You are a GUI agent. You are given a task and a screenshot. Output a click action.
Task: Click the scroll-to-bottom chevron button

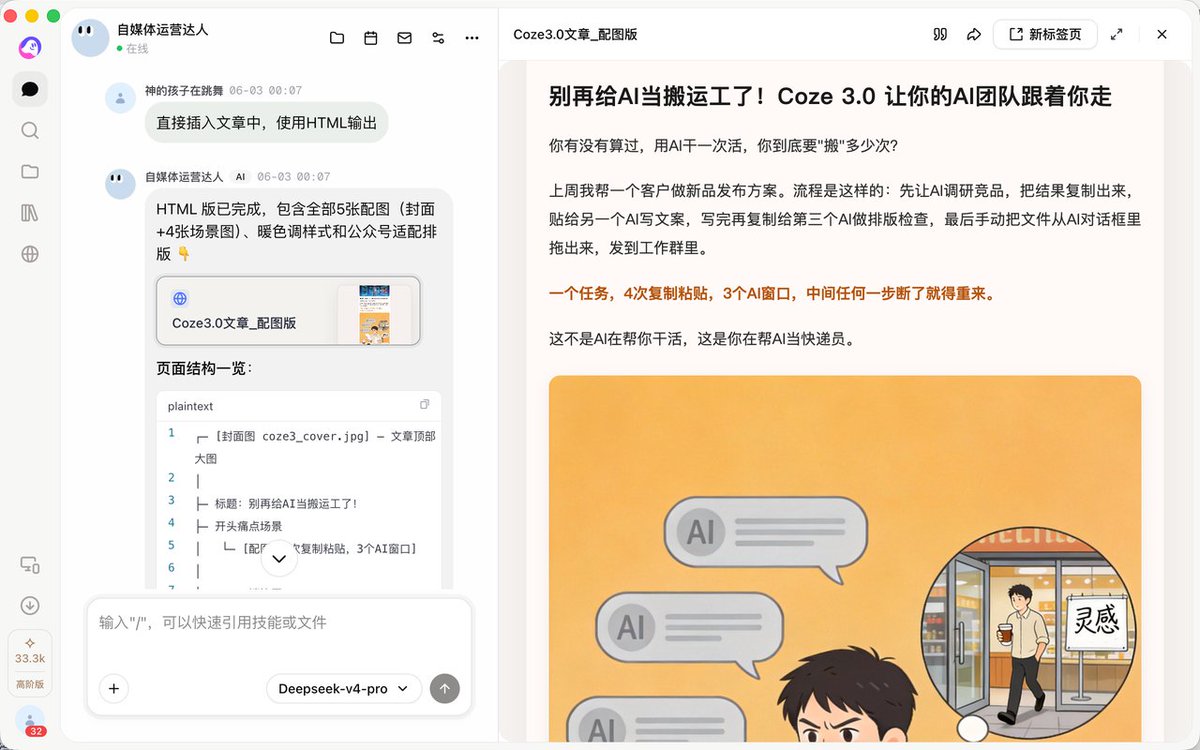[x=279, y=559]
